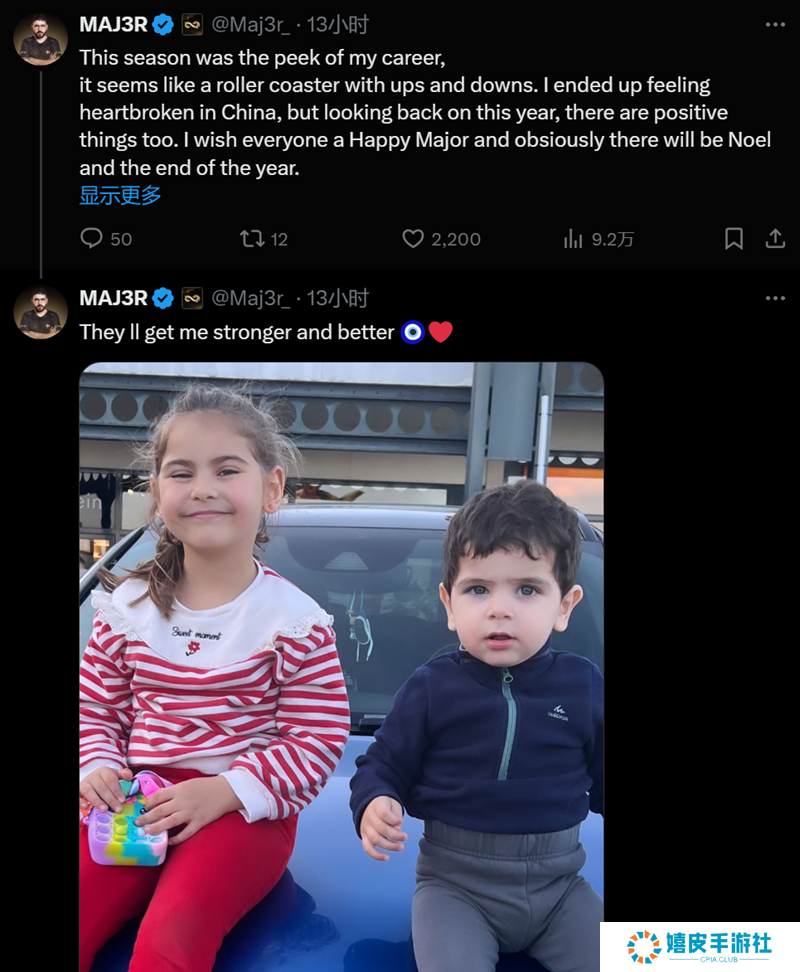The image size is (800, 972).
Task: Click verified badge on first tweet
Action: point(164,24)
